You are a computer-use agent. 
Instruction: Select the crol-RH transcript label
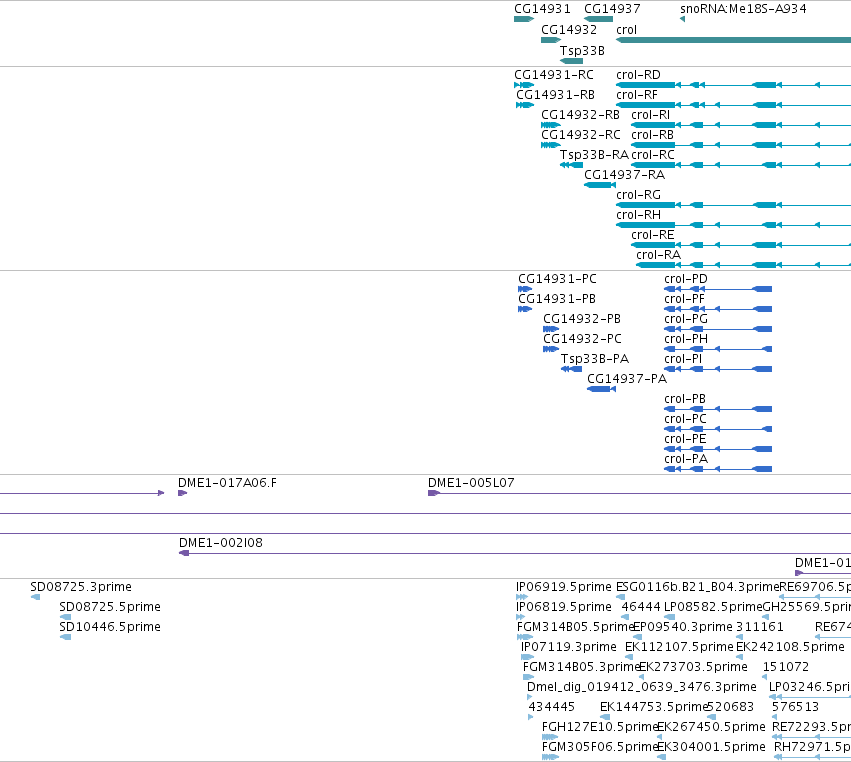coord(638,214)
